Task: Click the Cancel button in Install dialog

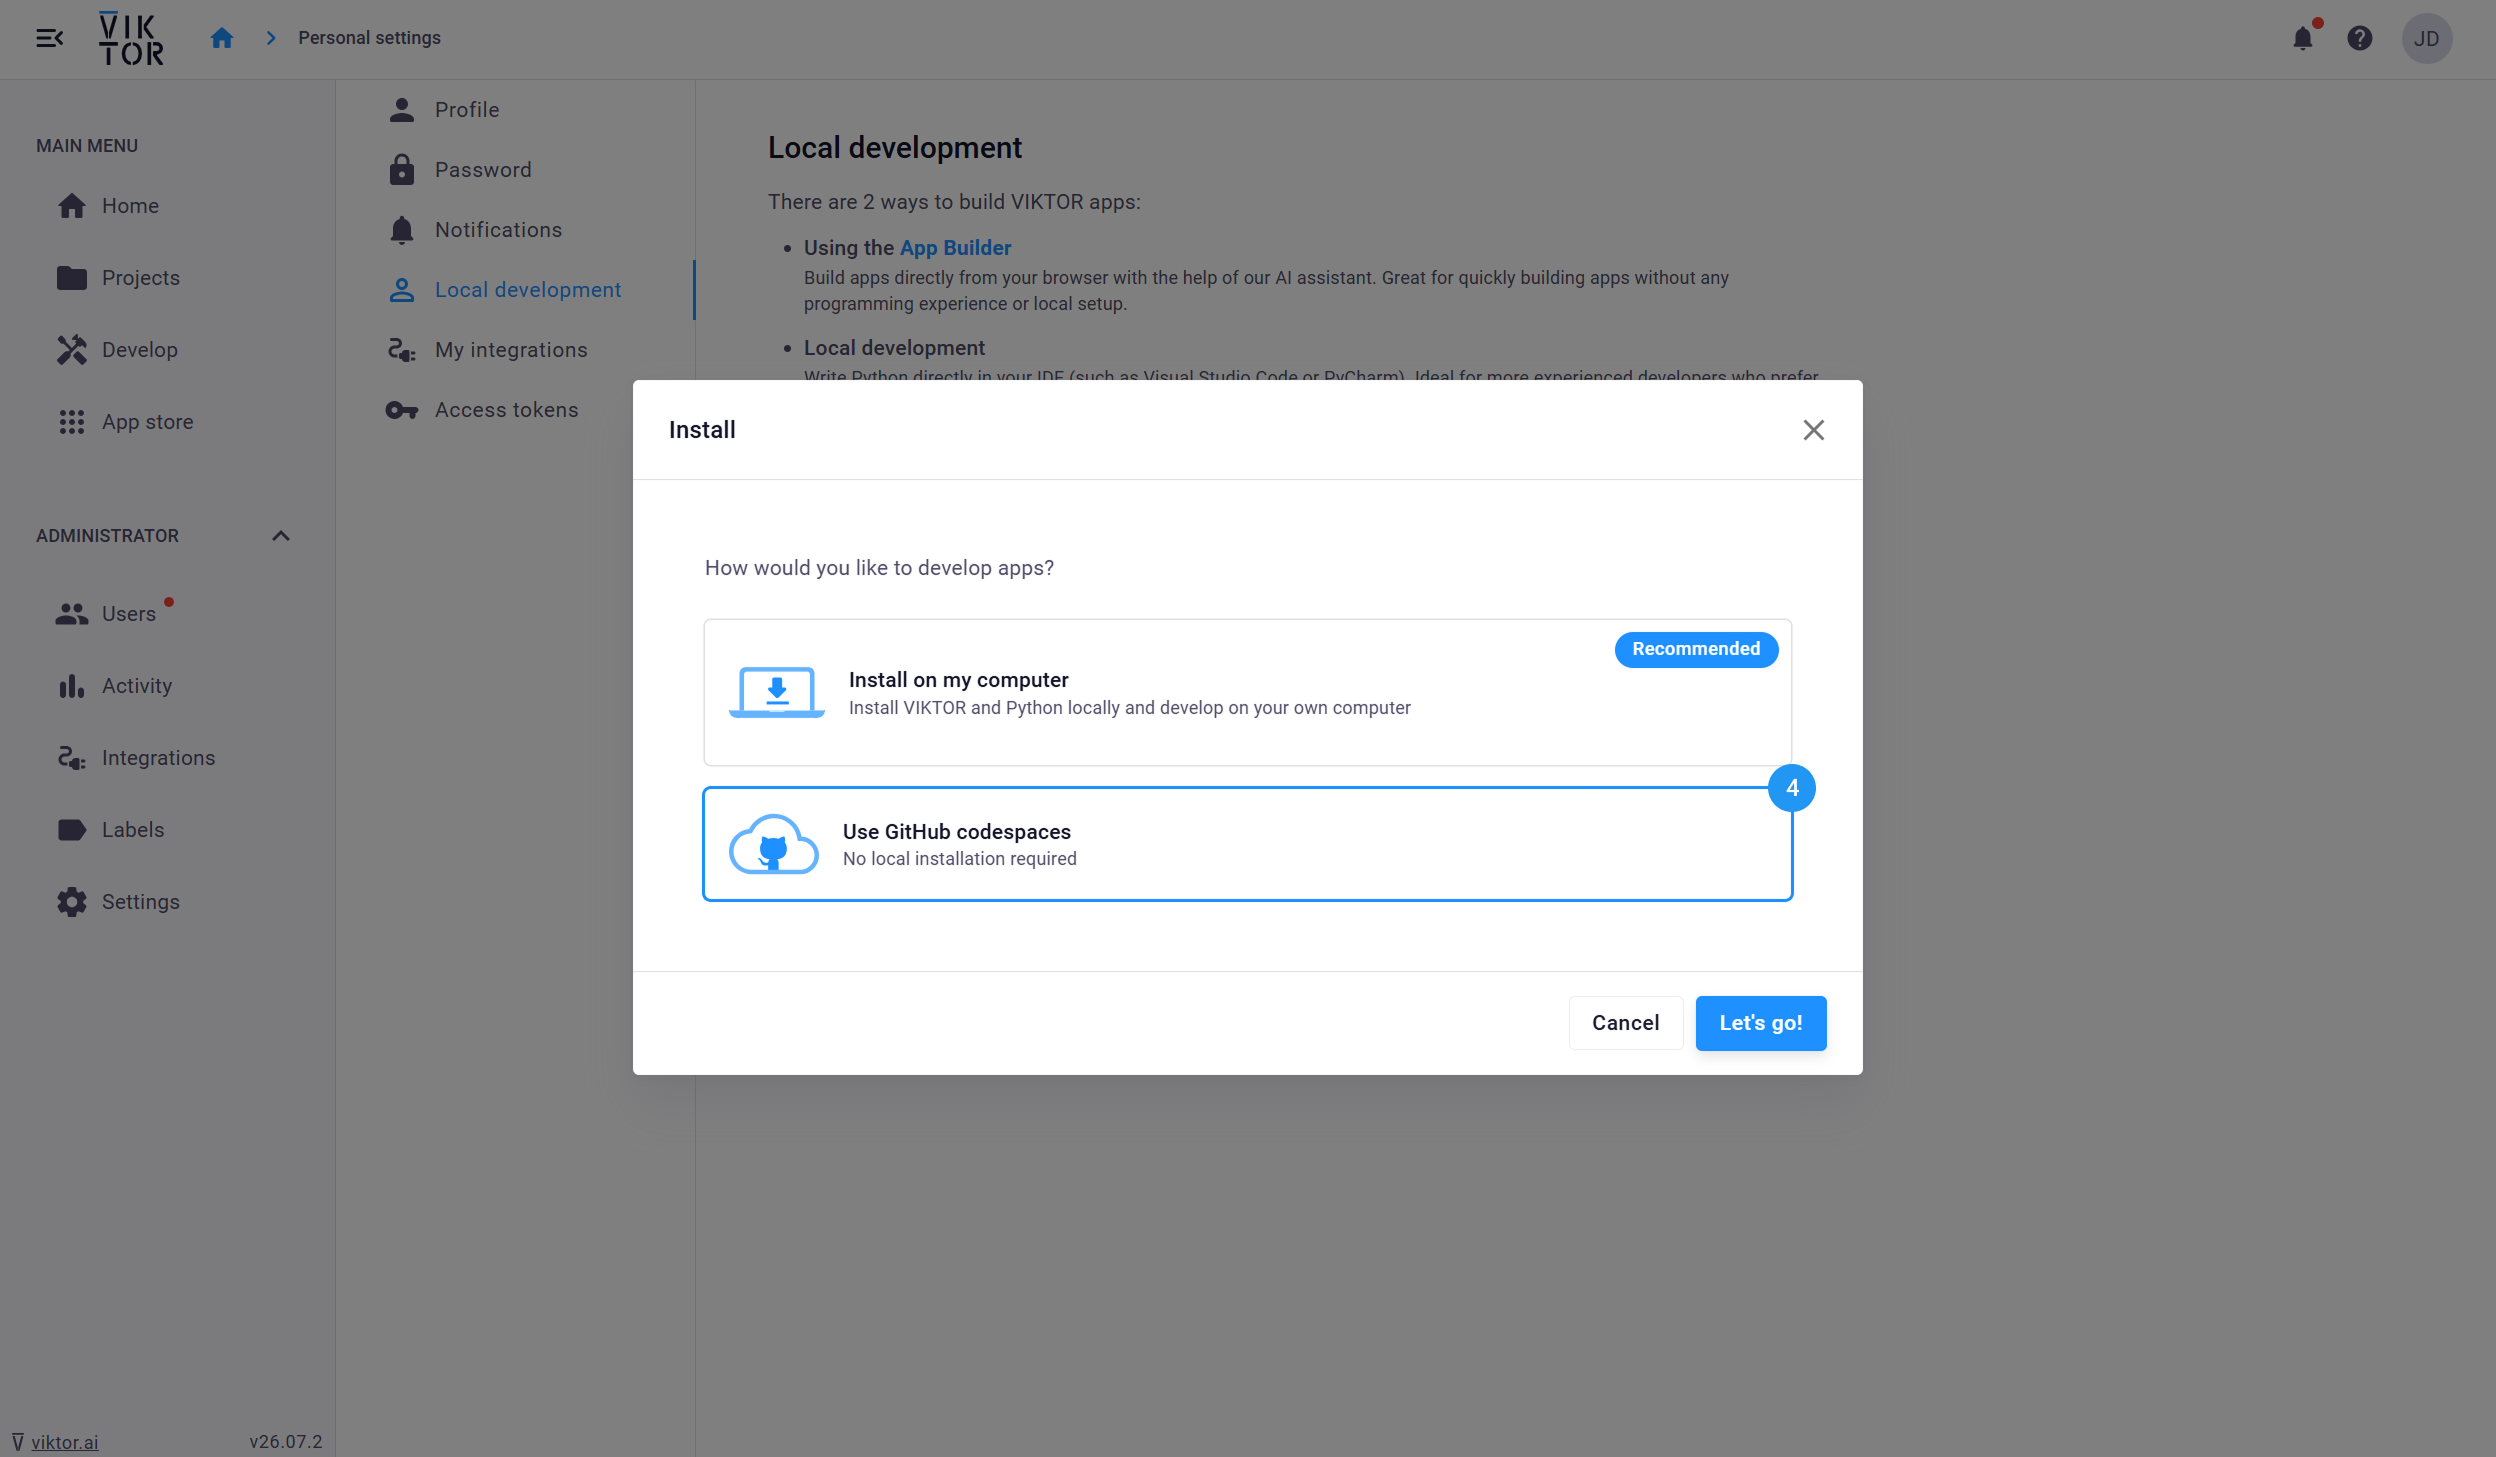Action: pyautogui.click(x=1626, y=1023)
